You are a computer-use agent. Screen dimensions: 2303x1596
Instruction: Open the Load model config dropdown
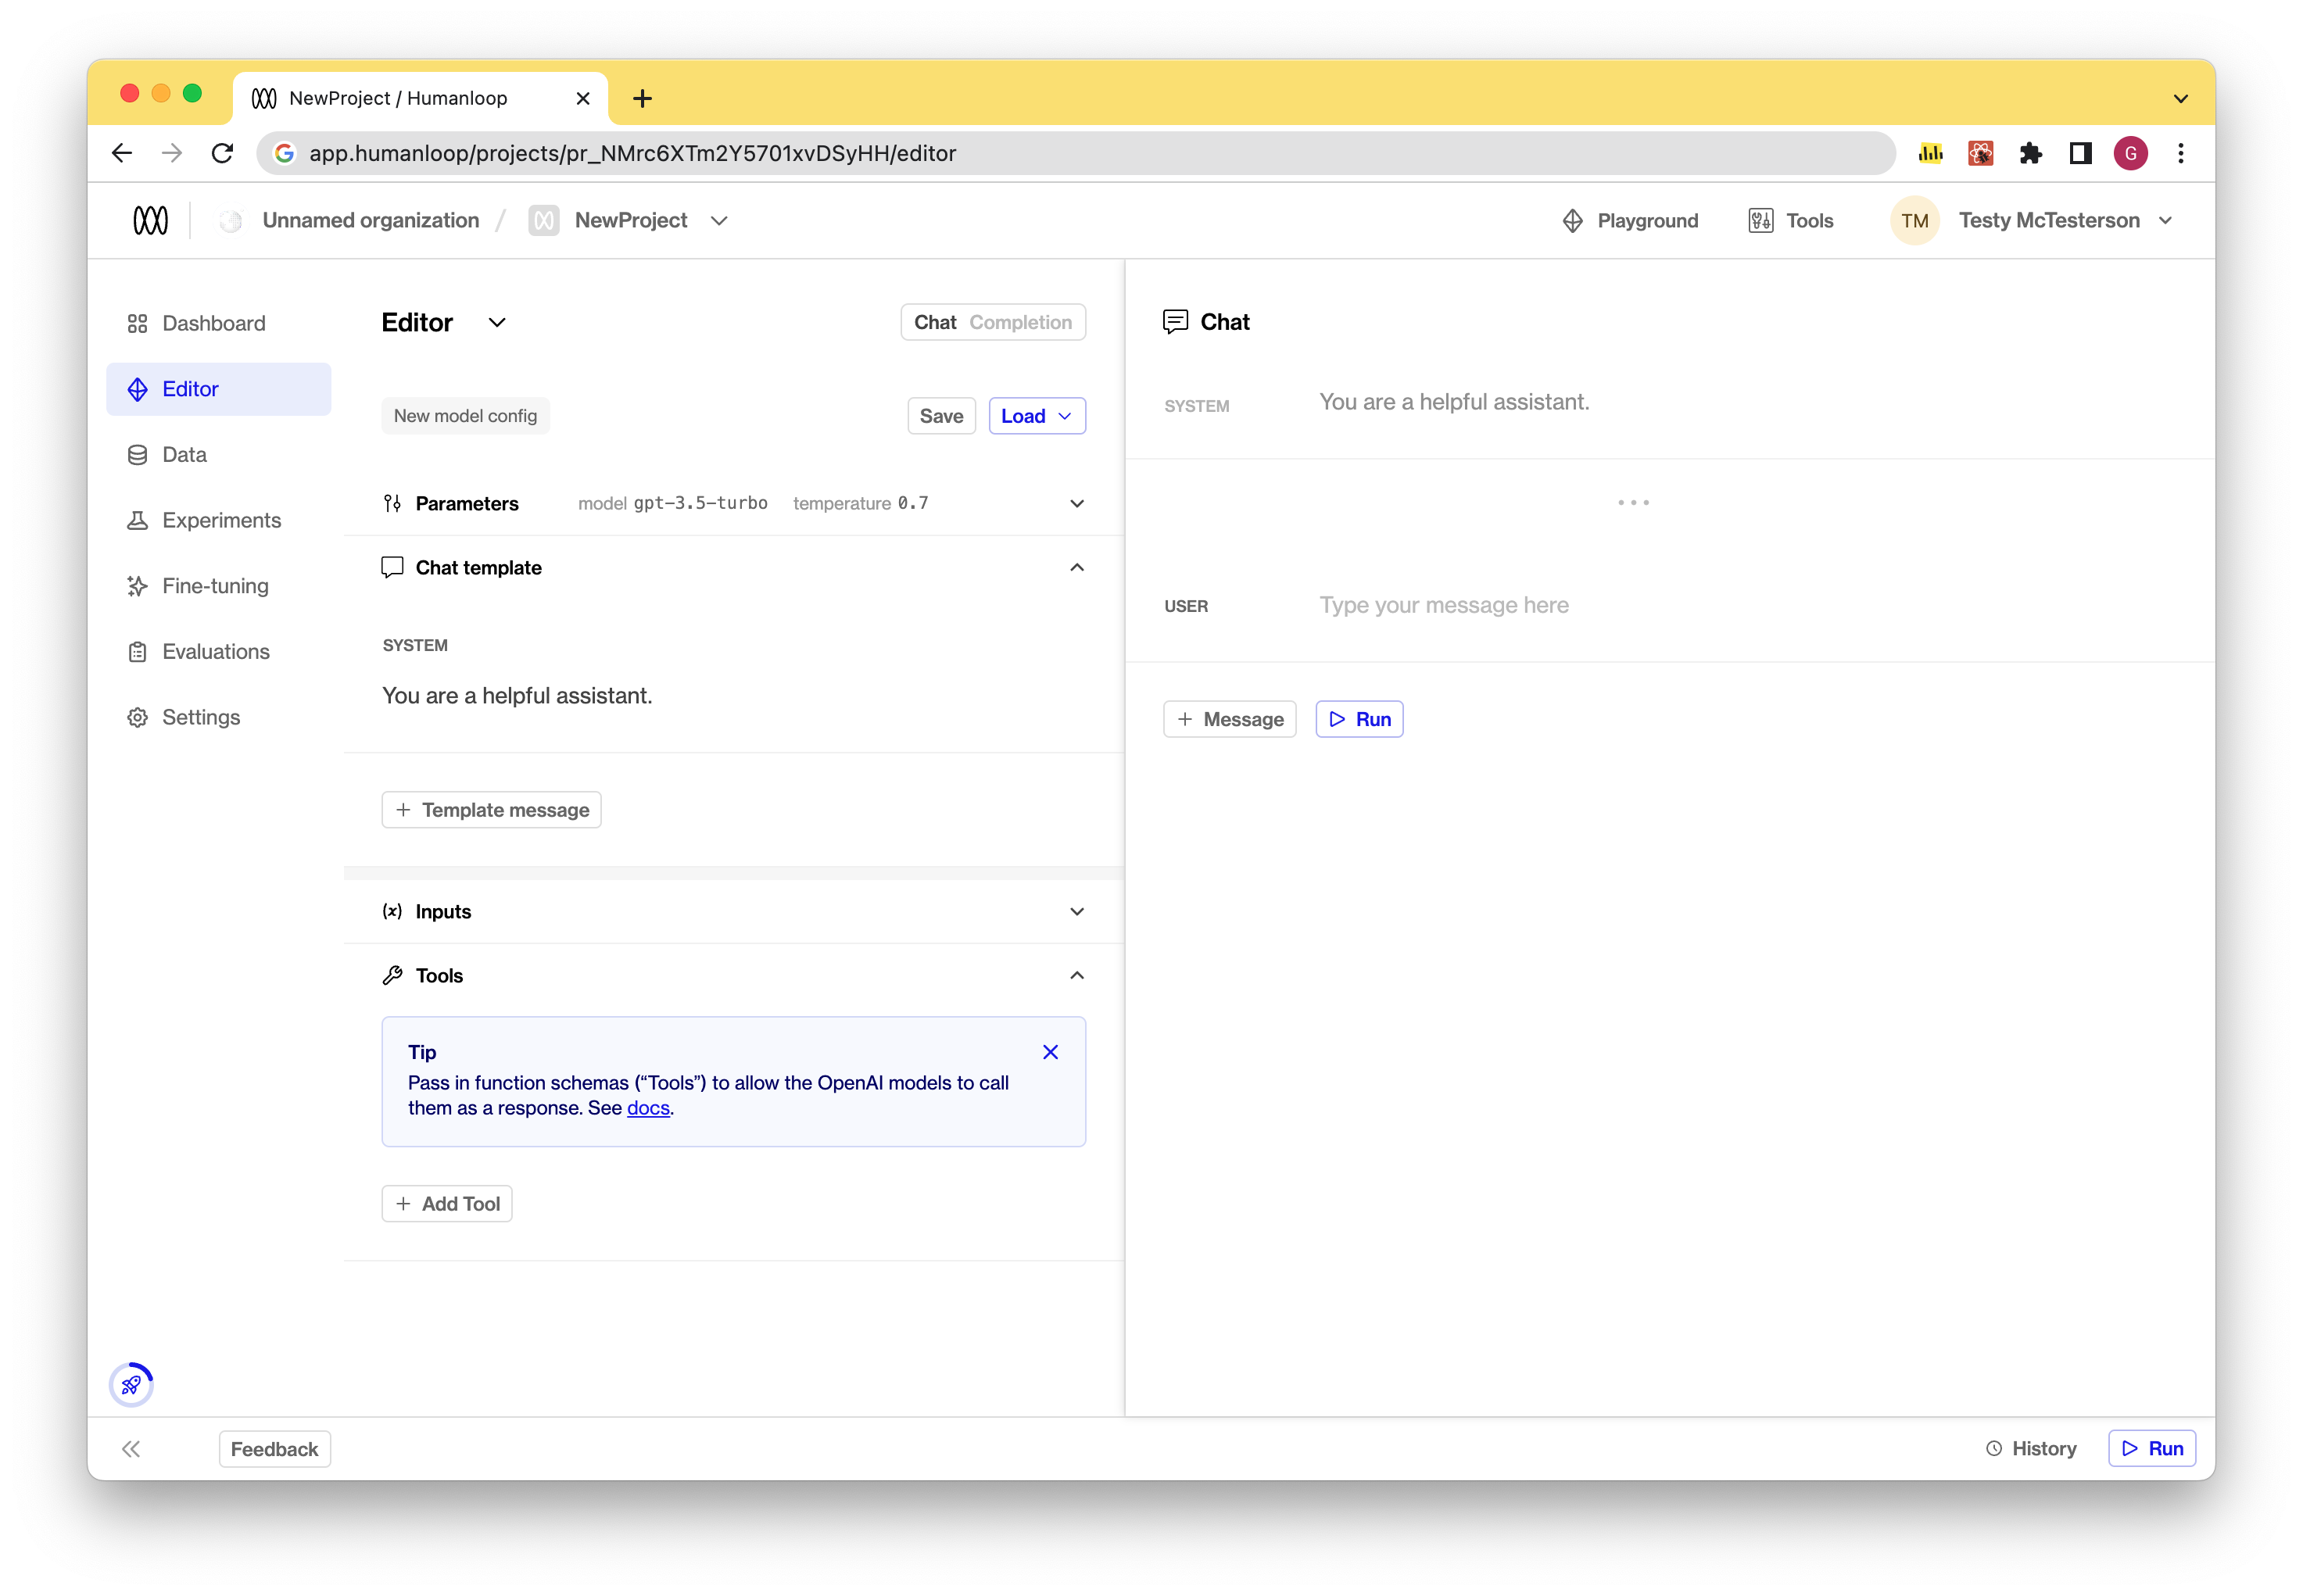click(1037, 416)
